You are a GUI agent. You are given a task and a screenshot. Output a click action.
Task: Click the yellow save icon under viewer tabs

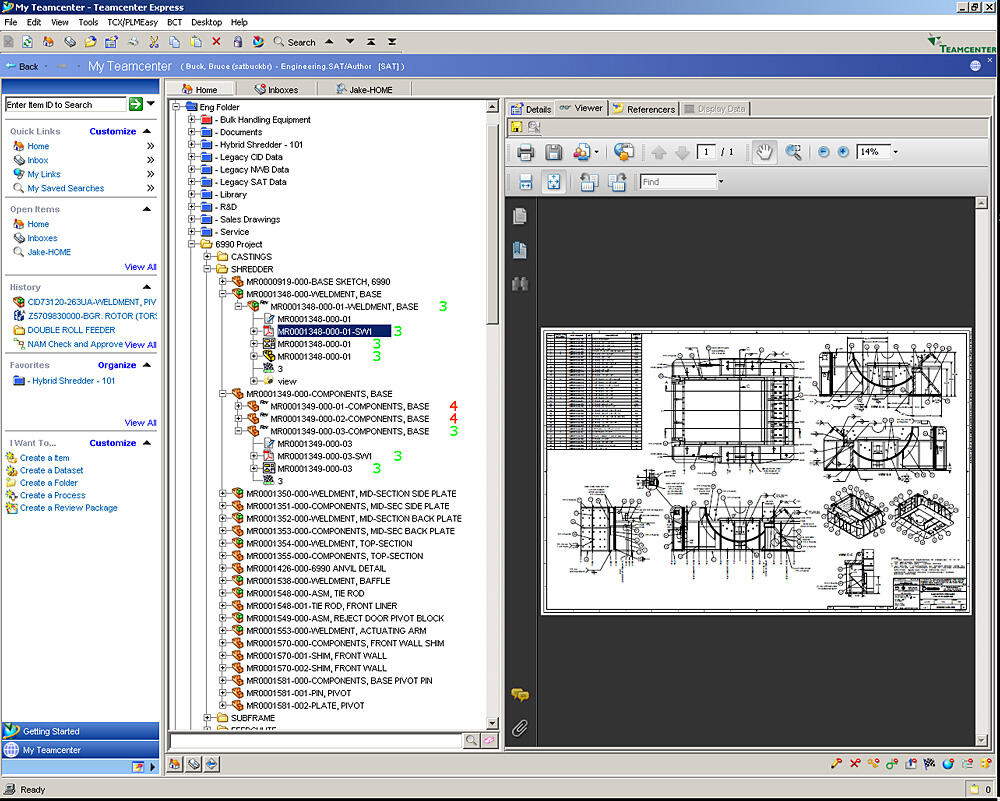(517, 127)
